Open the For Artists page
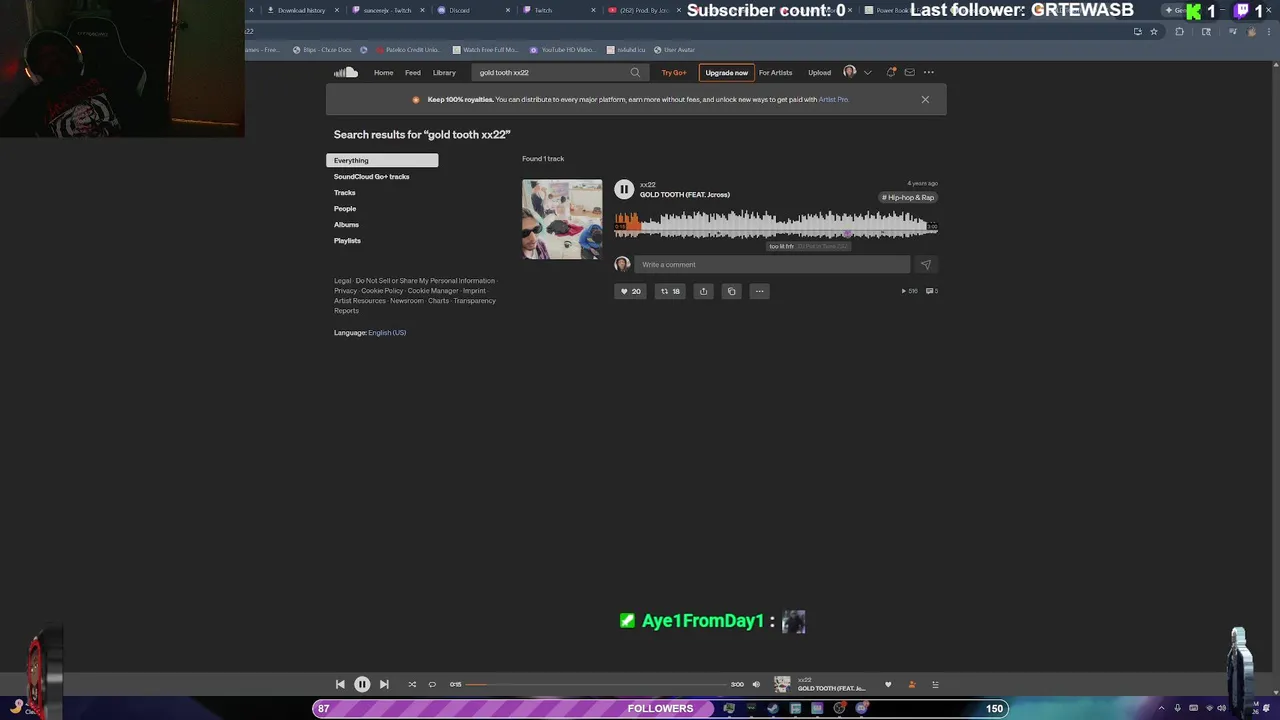1280x720 pixels. pyautogui.click(x=775, y=72)
